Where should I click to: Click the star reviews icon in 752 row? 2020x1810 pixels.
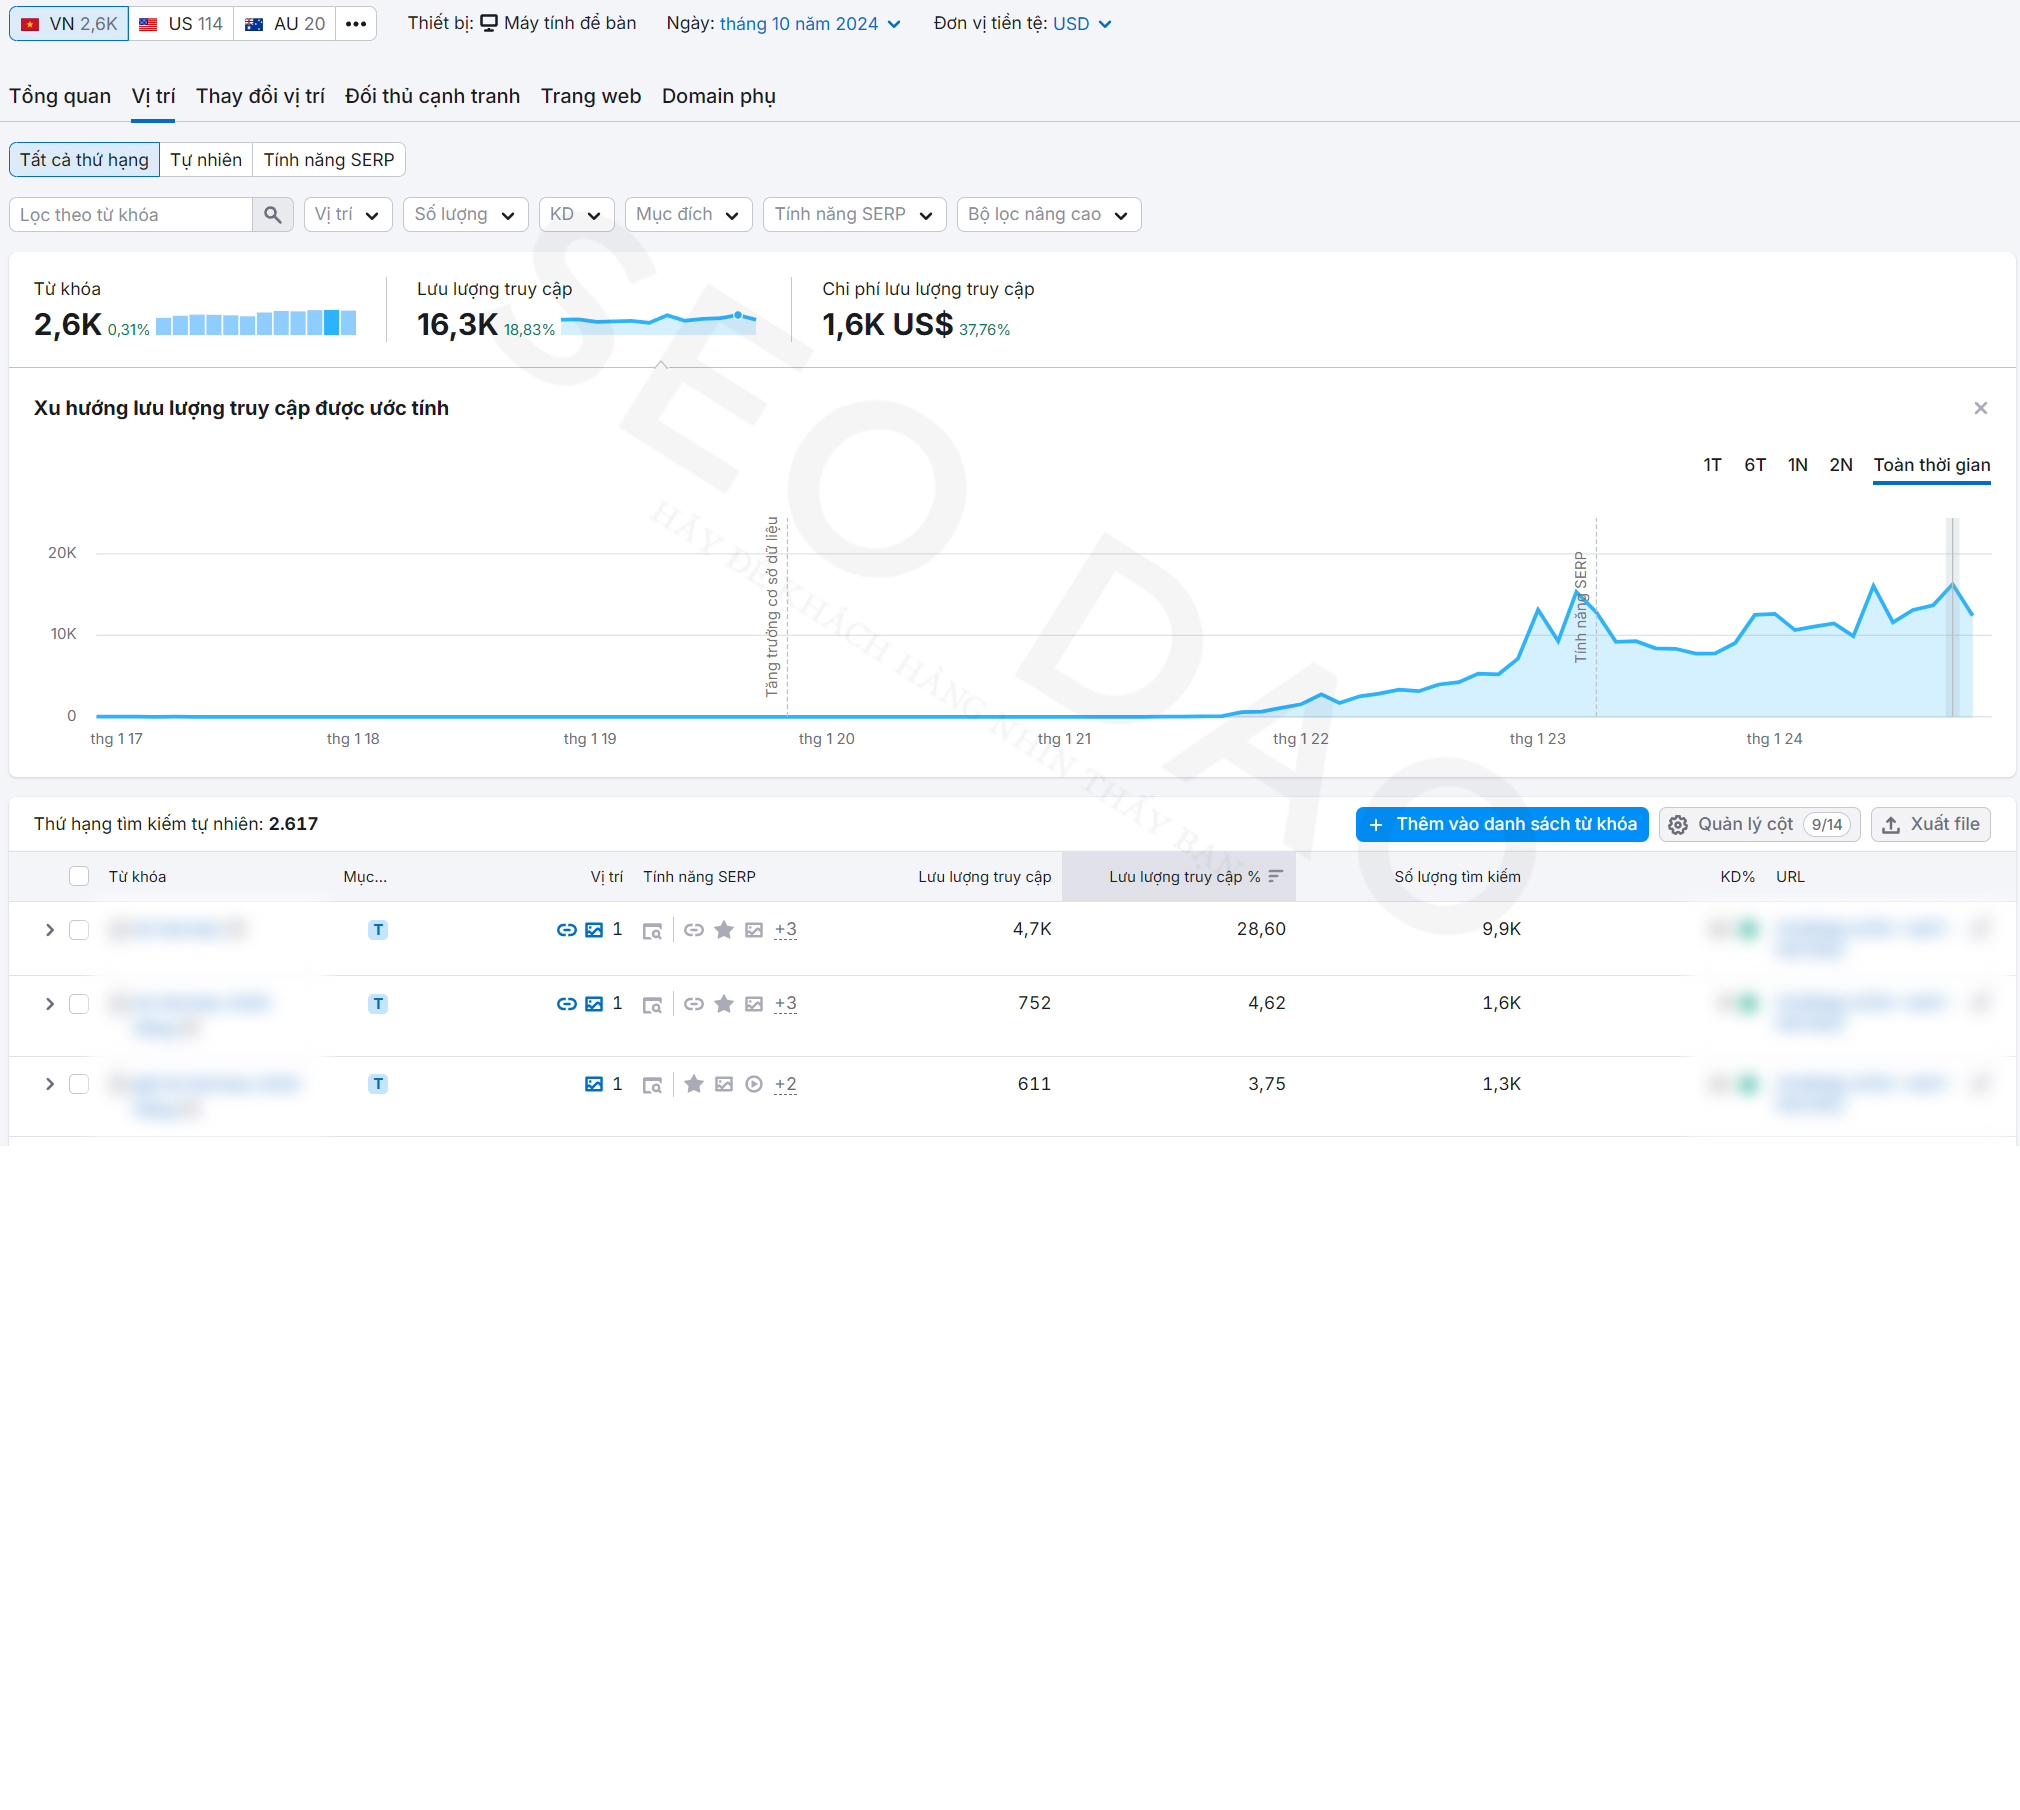coord(724,1004)
